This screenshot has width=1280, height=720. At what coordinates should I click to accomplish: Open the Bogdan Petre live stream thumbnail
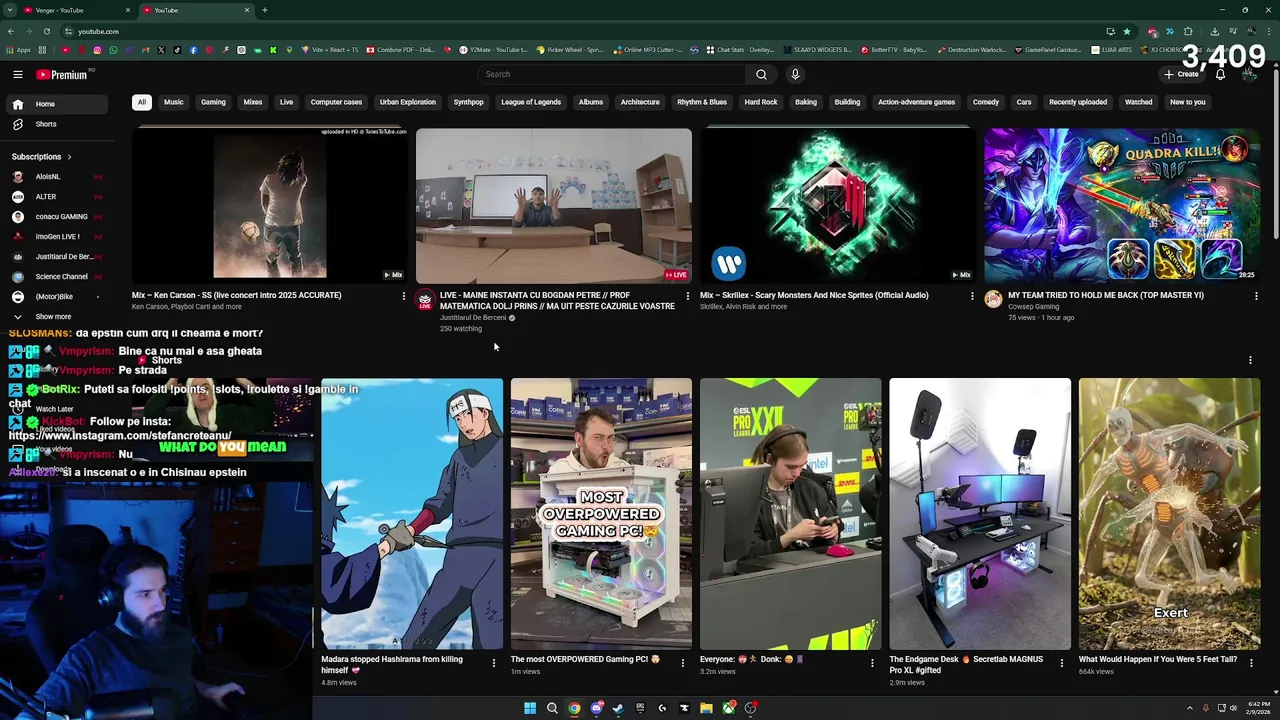554,205
